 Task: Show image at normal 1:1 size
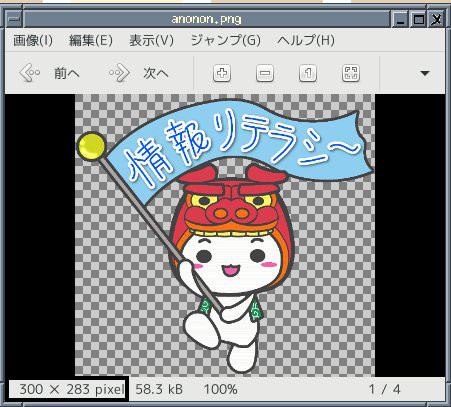308,73
